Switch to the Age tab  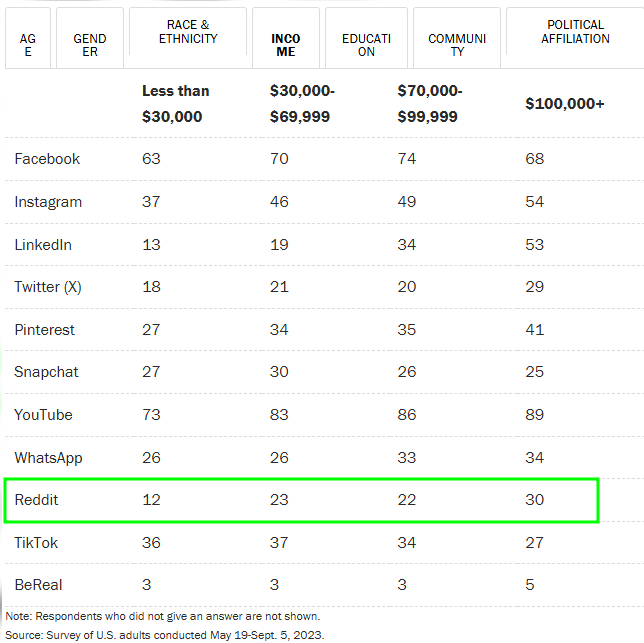(x=27, y=39)
